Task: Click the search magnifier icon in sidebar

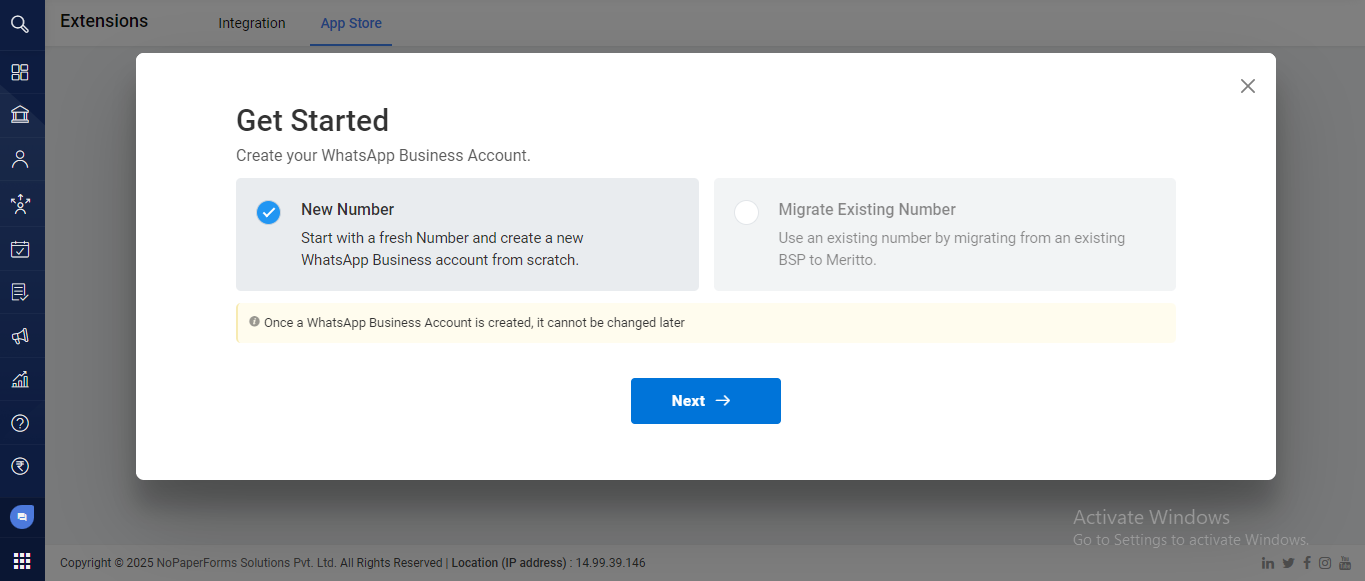Action: click(x=20, y=24)
